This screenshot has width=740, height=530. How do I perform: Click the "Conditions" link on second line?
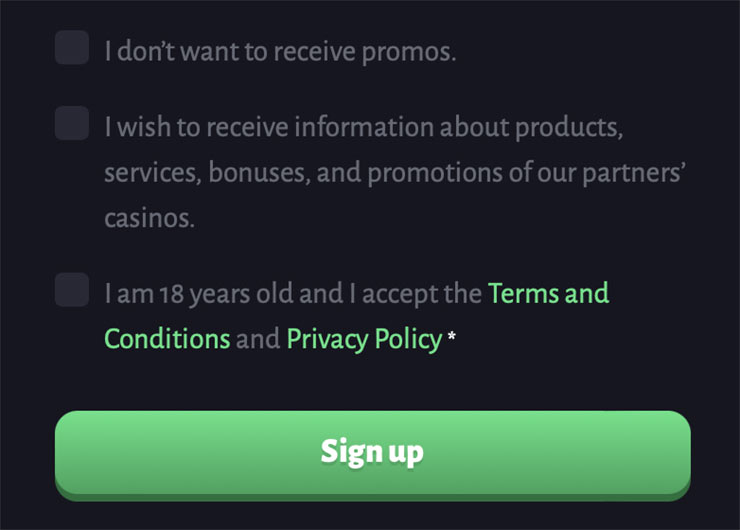point(167,339)
